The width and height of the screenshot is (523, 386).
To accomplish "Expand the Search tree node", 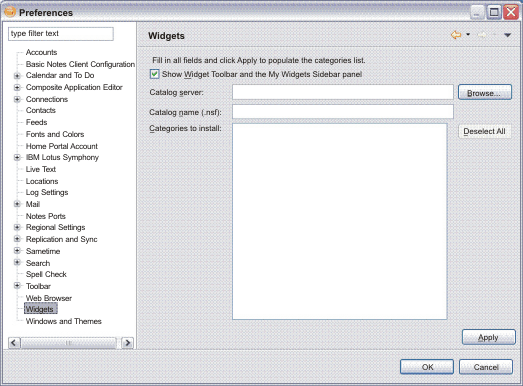I will point(17,263).
